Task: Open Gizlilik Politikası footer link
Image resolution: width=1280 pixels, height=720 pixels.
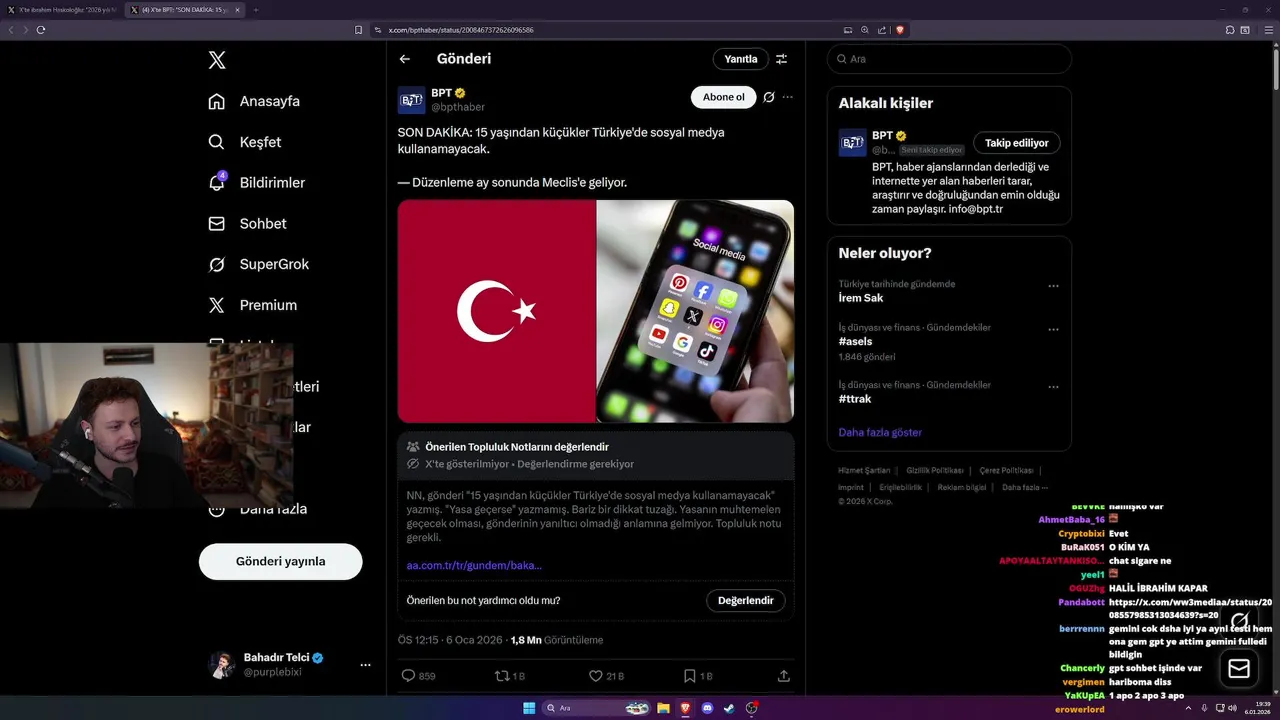Action: point(935,470)
